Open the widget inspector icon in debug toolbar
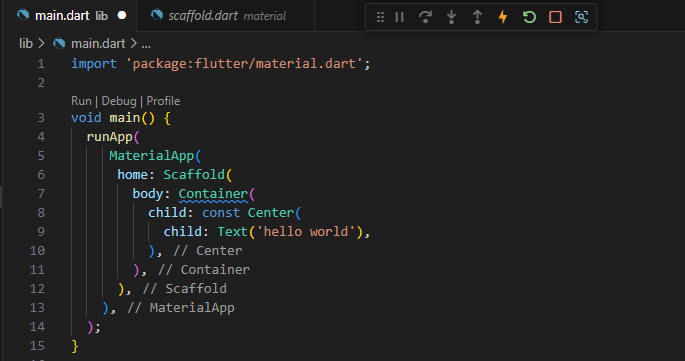The height and width of the screenshot is (361, 685). 581,17
